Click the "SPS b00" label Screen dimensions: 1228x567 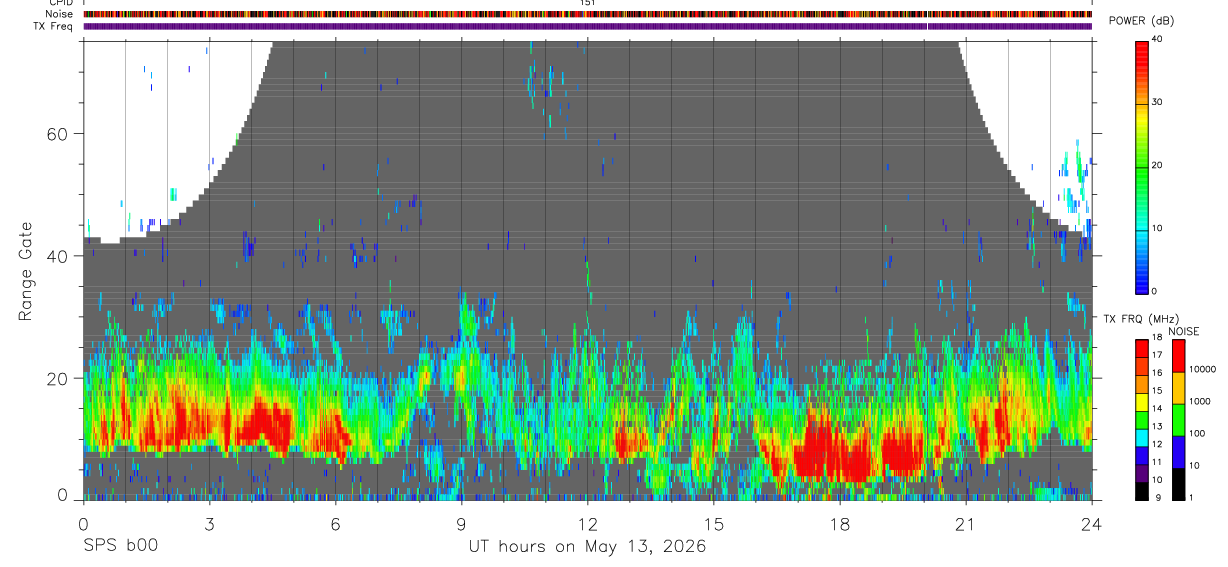121,547
